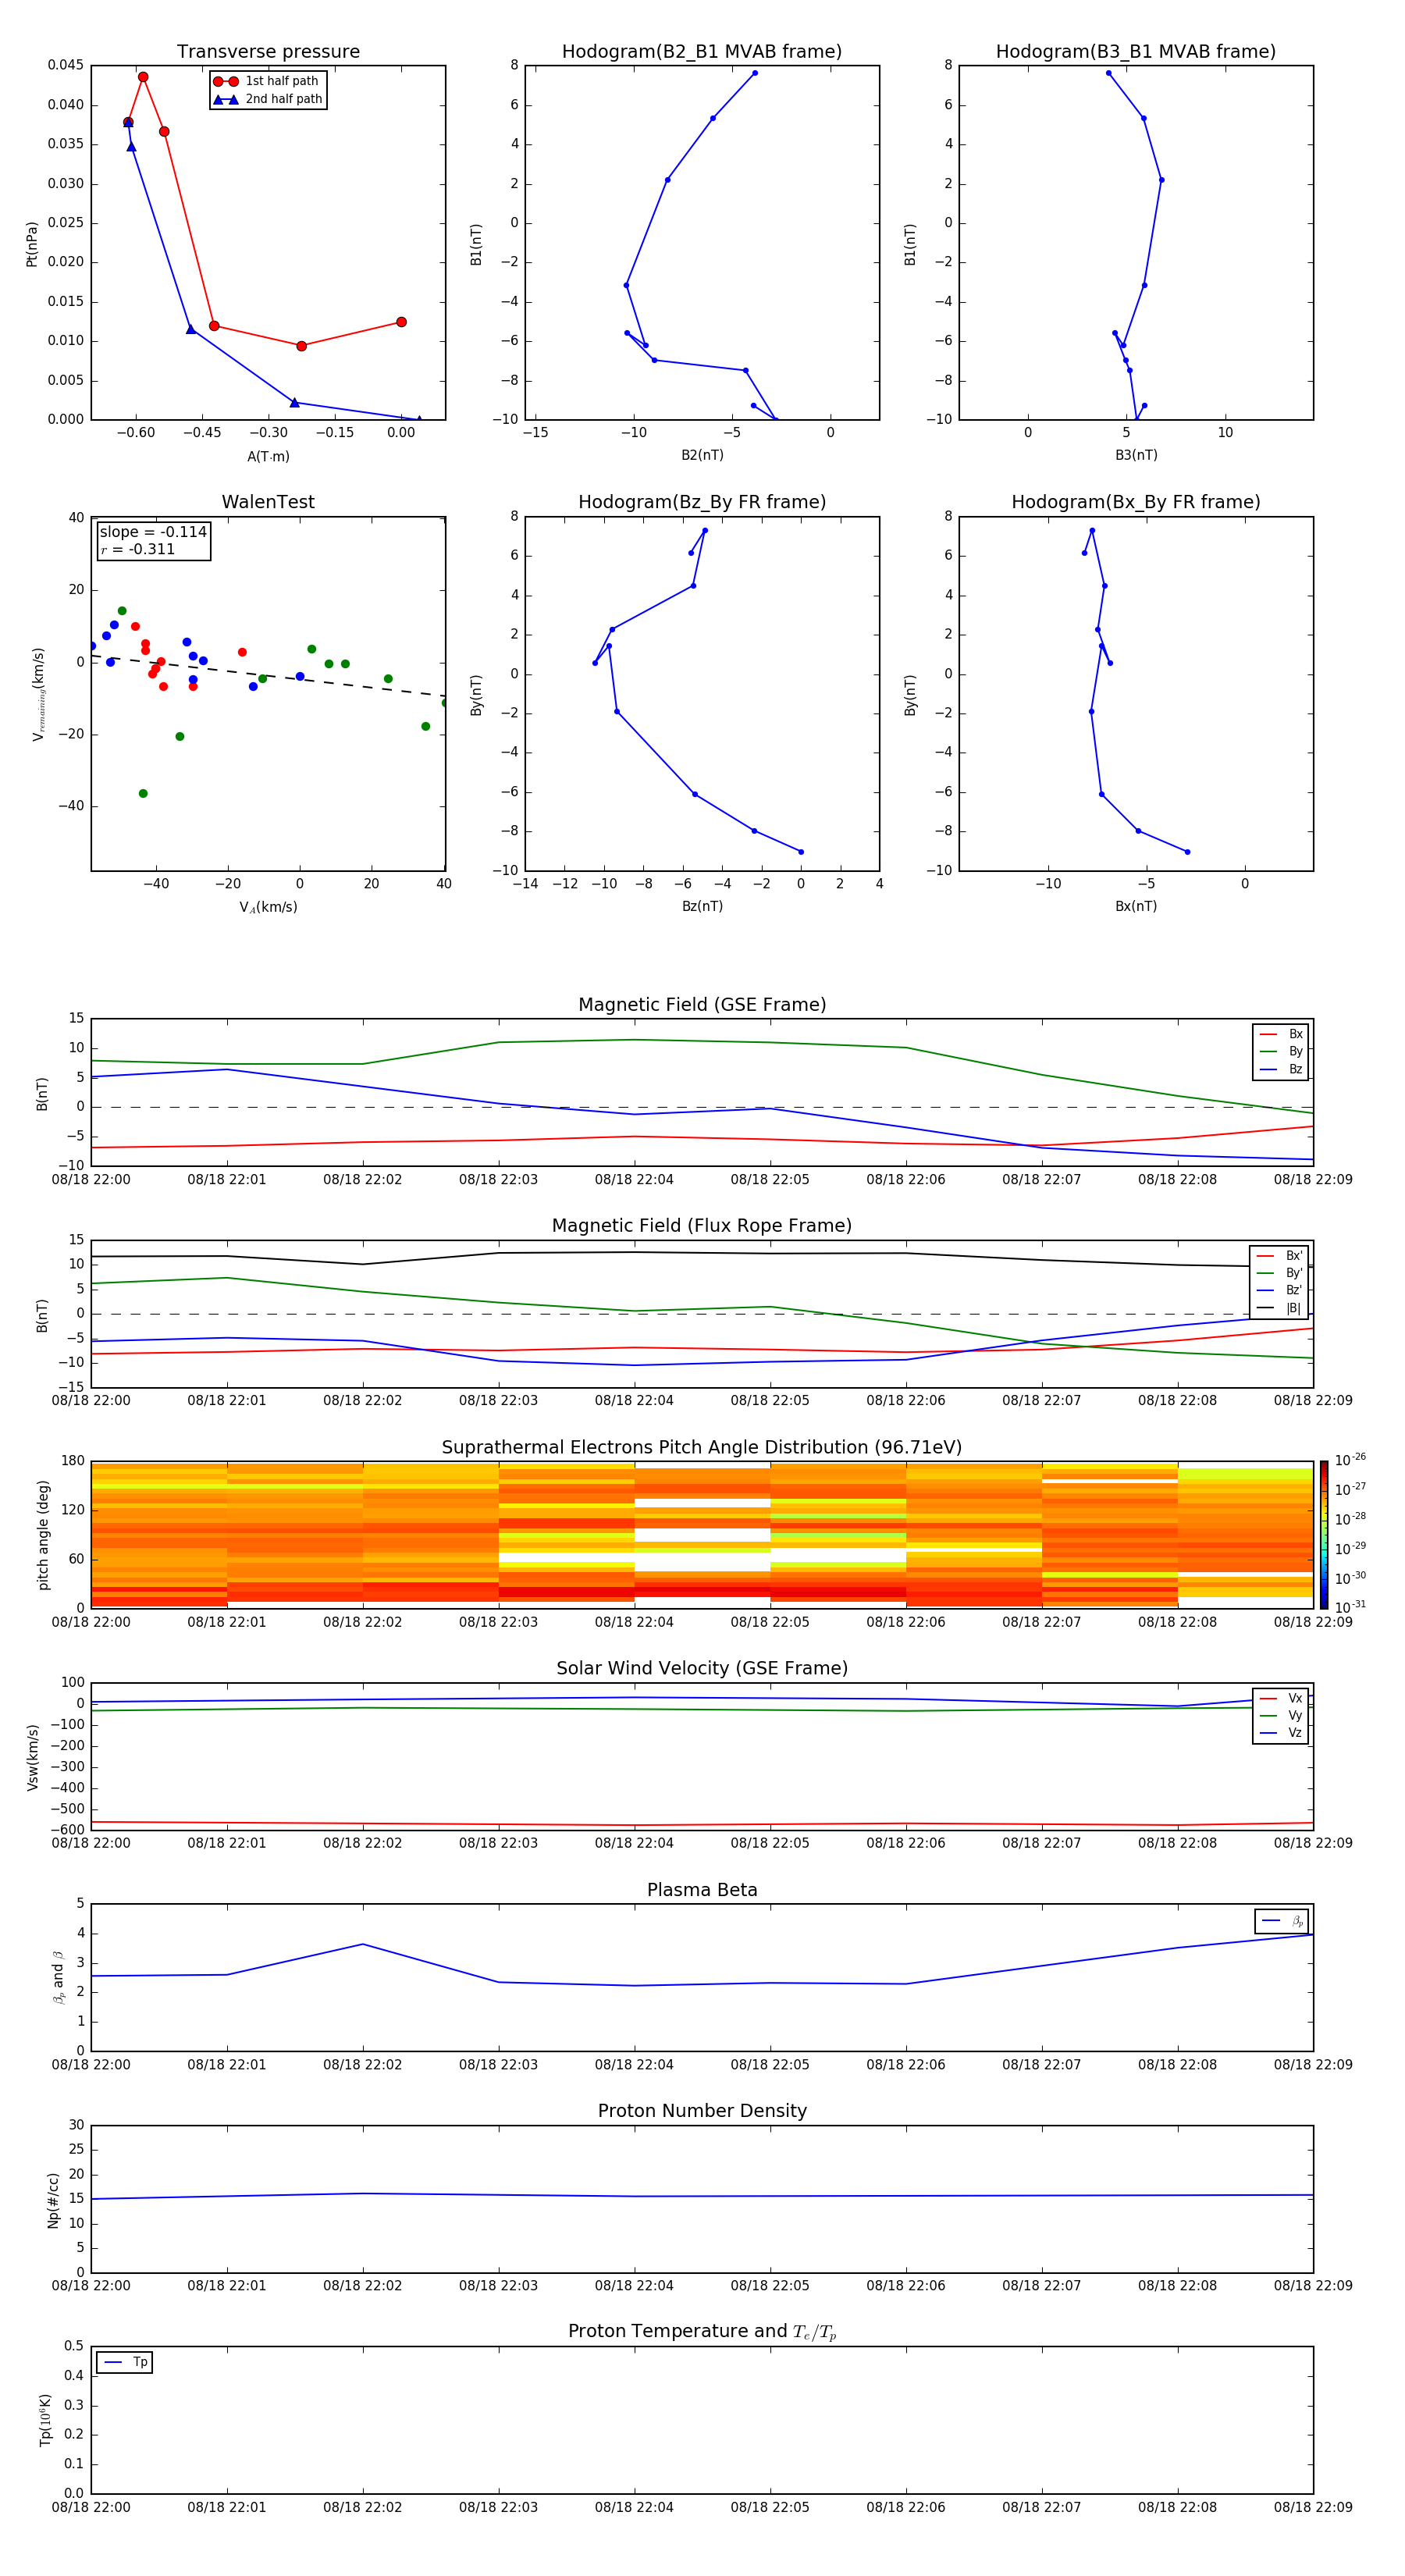The height and width of the screenshot is (2576, 1405).
Task: Click 'Proton Number Density' title
Action: [x=702, y=2111]
